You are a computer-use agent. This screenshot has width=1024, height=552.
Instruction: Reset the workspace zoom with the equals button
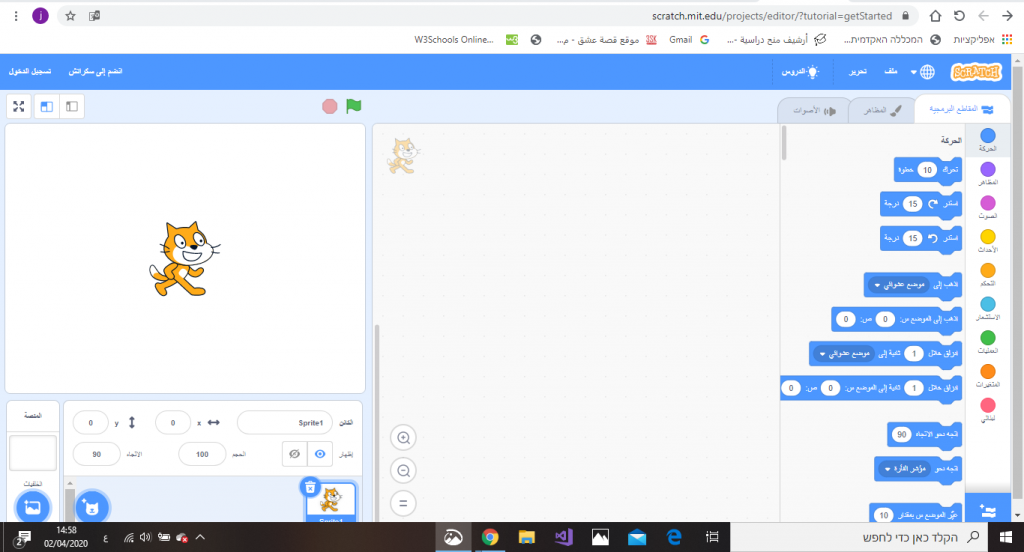coord(404,503)
